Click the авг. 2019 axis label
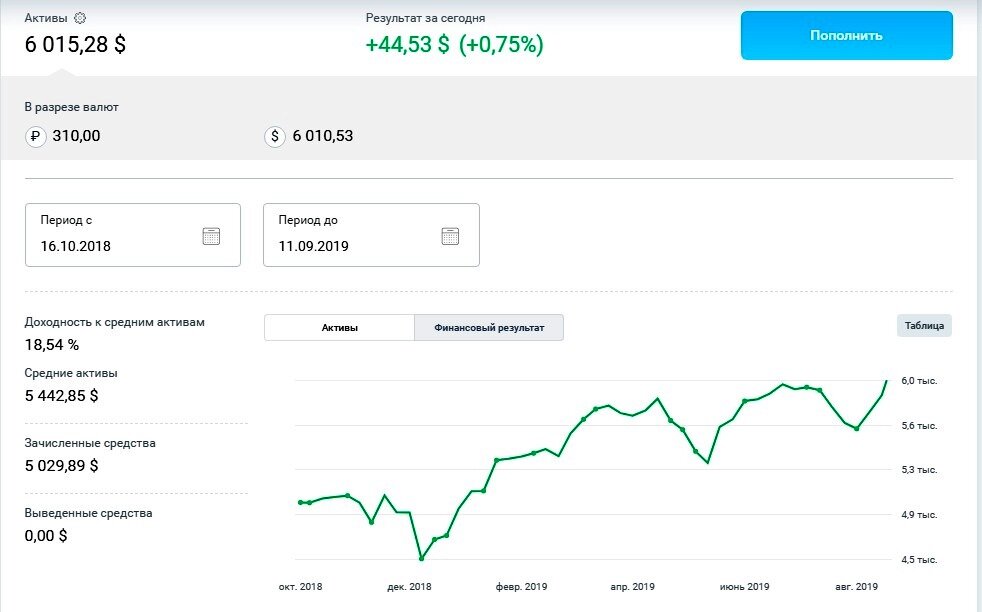 (856, 587)
